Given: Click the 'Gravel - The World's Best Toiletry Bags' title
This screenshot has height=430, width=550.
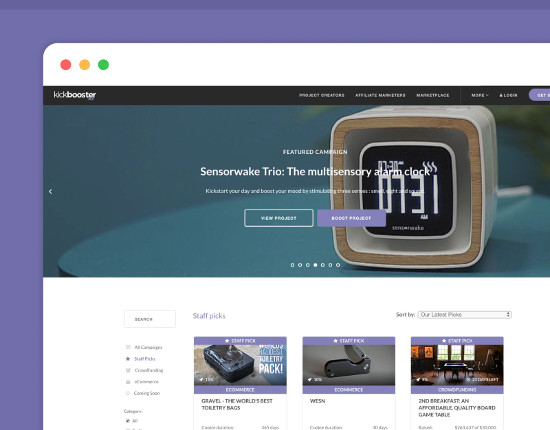Looking at the screenshot, I should [237, 404].
